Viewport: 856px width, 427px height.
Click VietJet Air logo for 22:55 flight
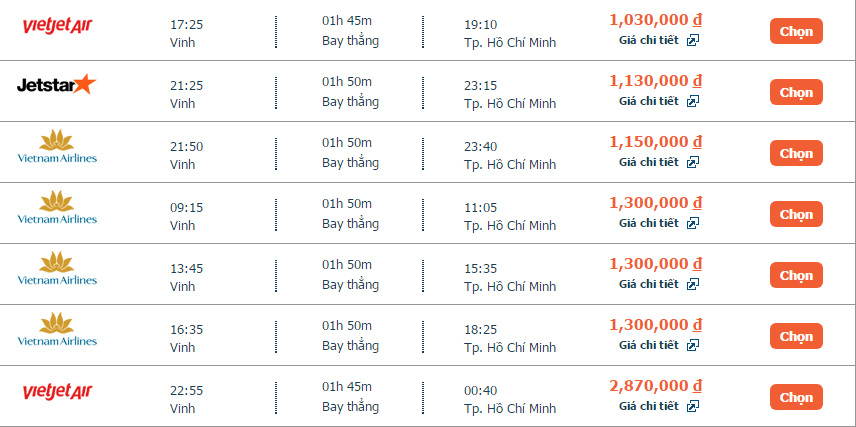pos(57,391)
